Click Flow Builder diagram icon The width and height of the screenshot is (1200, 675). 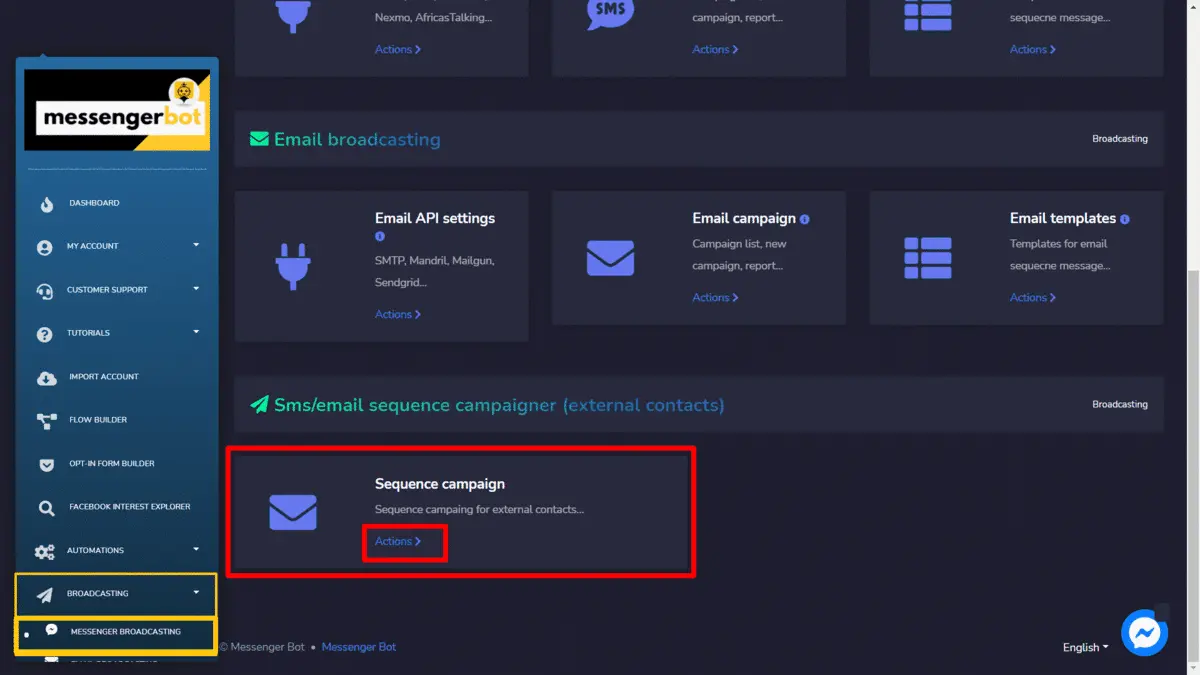coord(46,421)
